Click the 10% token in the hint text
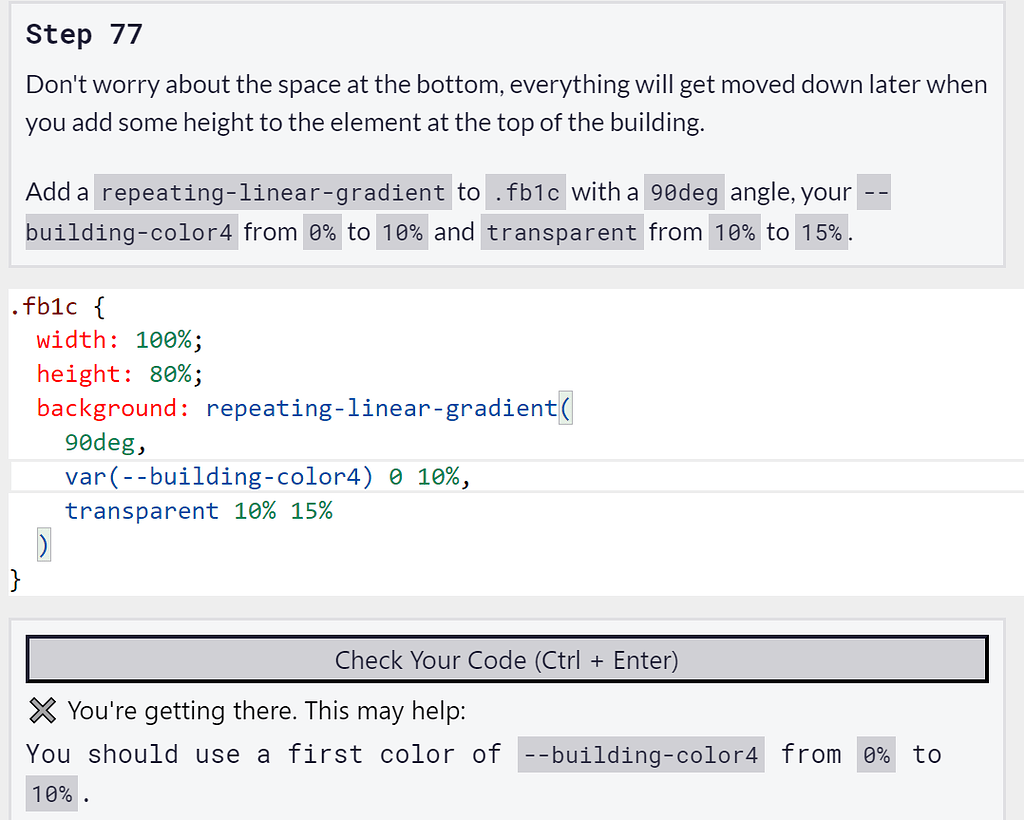This screenshot has width=1024, height=820. click(x=51, y=793)
